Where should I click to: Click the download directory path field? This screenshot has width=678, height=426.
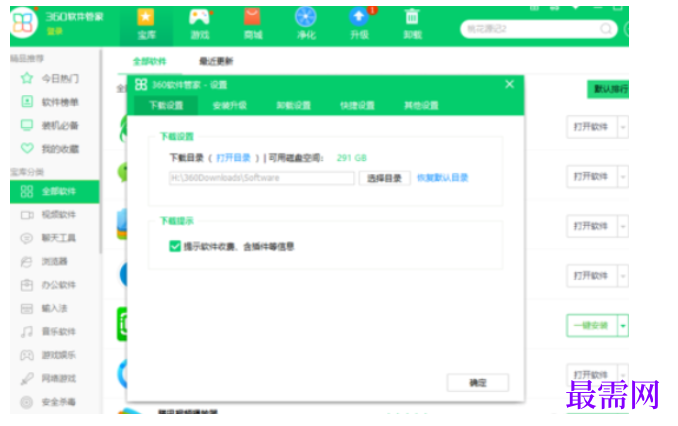(x=262, y=178)
